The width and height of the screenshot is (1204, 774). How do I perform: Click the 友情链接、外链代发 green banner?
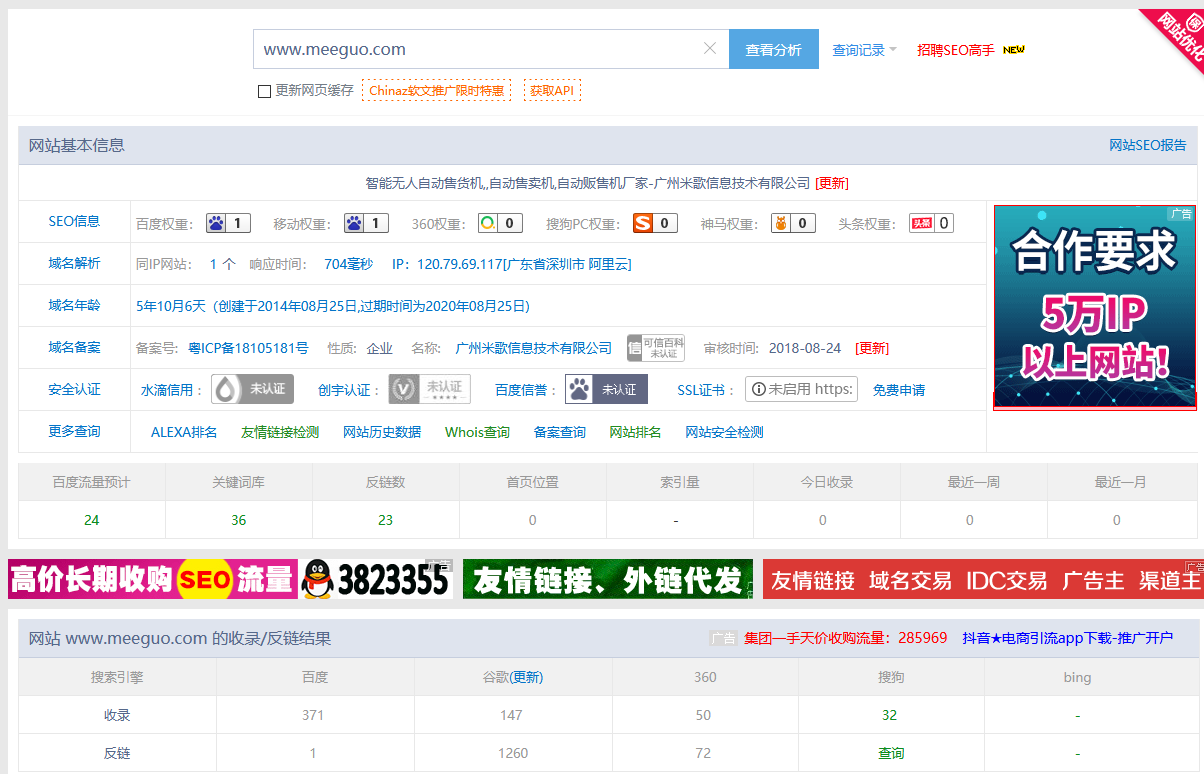point(608,579)
